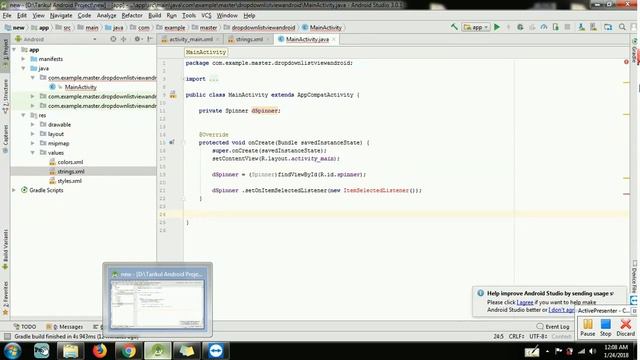Open the TODO tool window
This screenshot has height=360, width=640.
(x=25, y=327)
